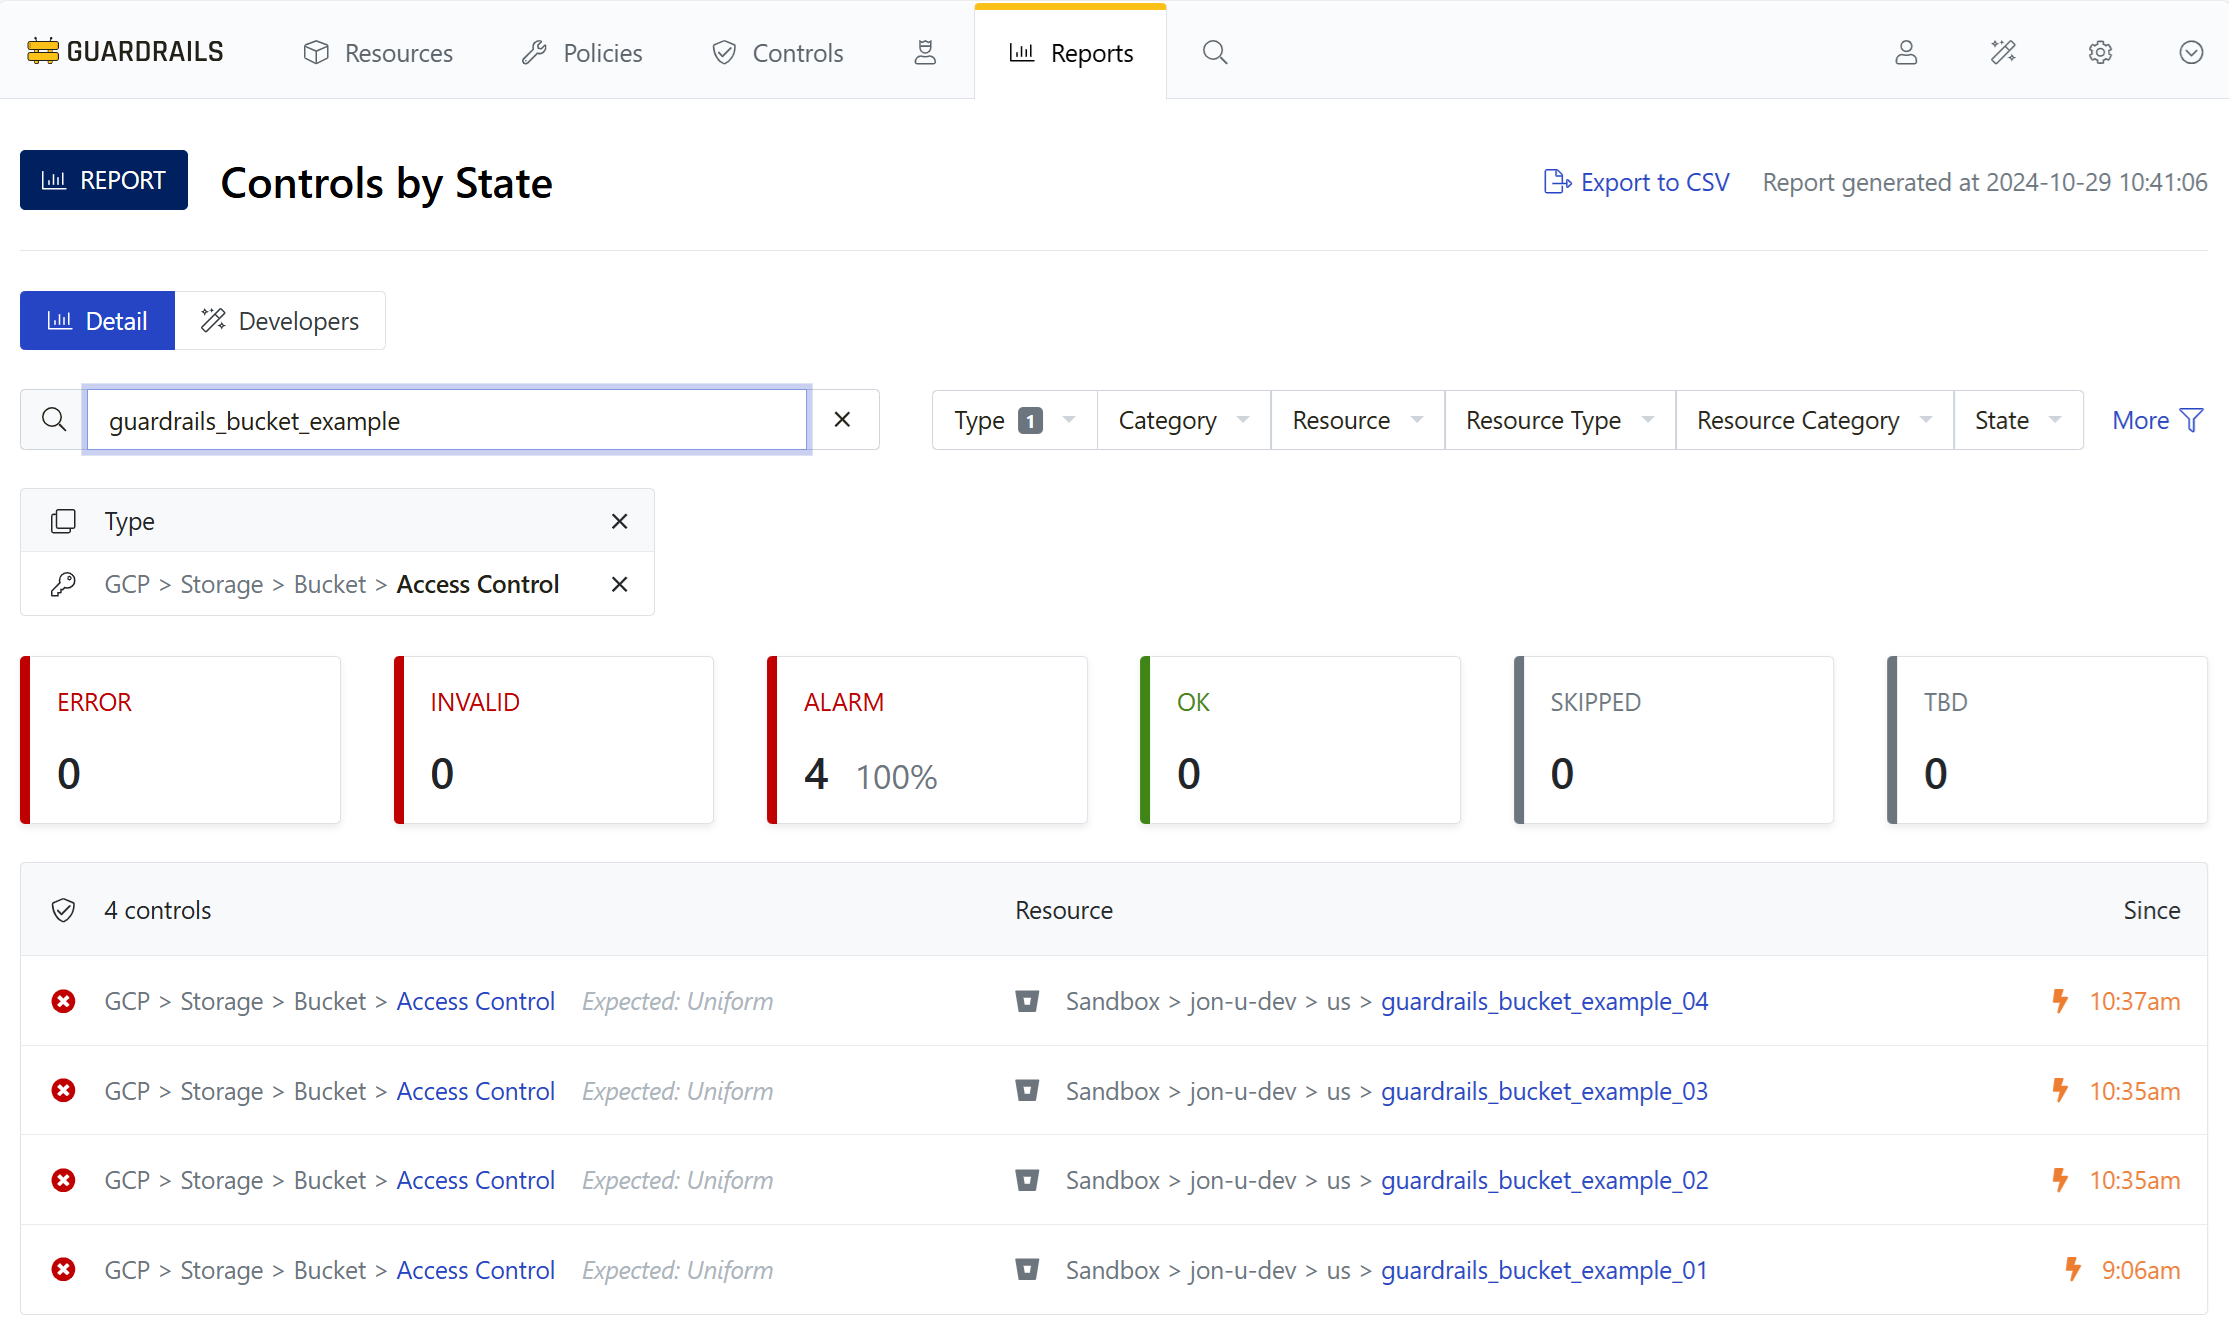Switch to the Developers tab
Viewport: 2229px width, 1320px height.
tap(280, 321)
